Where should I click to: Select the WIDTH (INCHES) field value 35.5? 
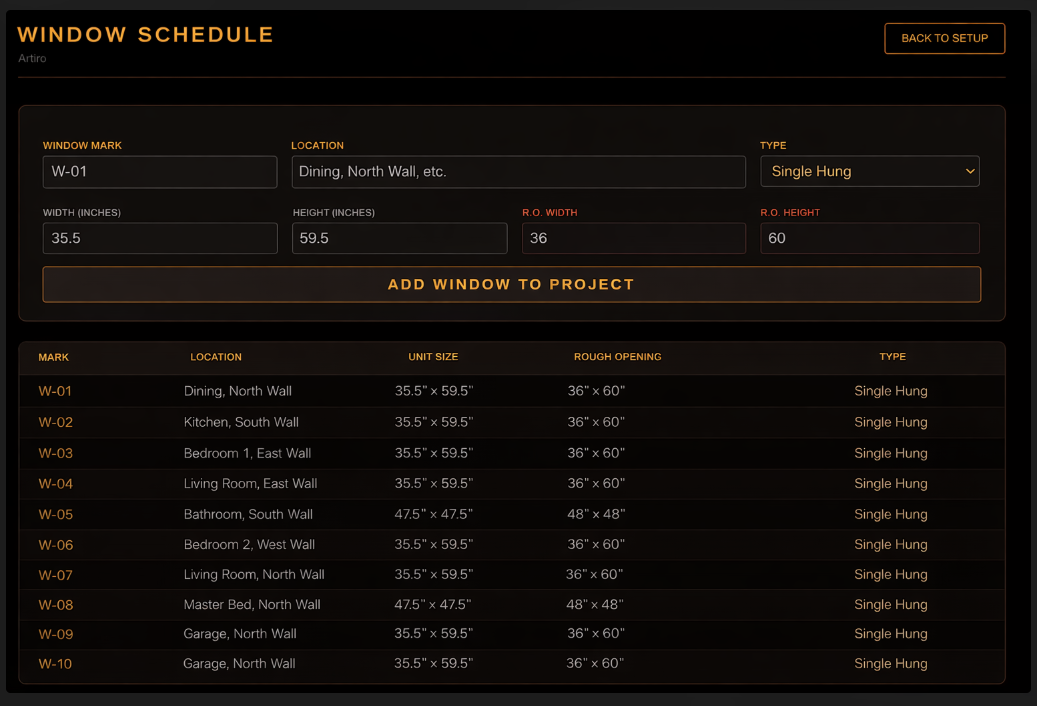click(x=159, y=238)
